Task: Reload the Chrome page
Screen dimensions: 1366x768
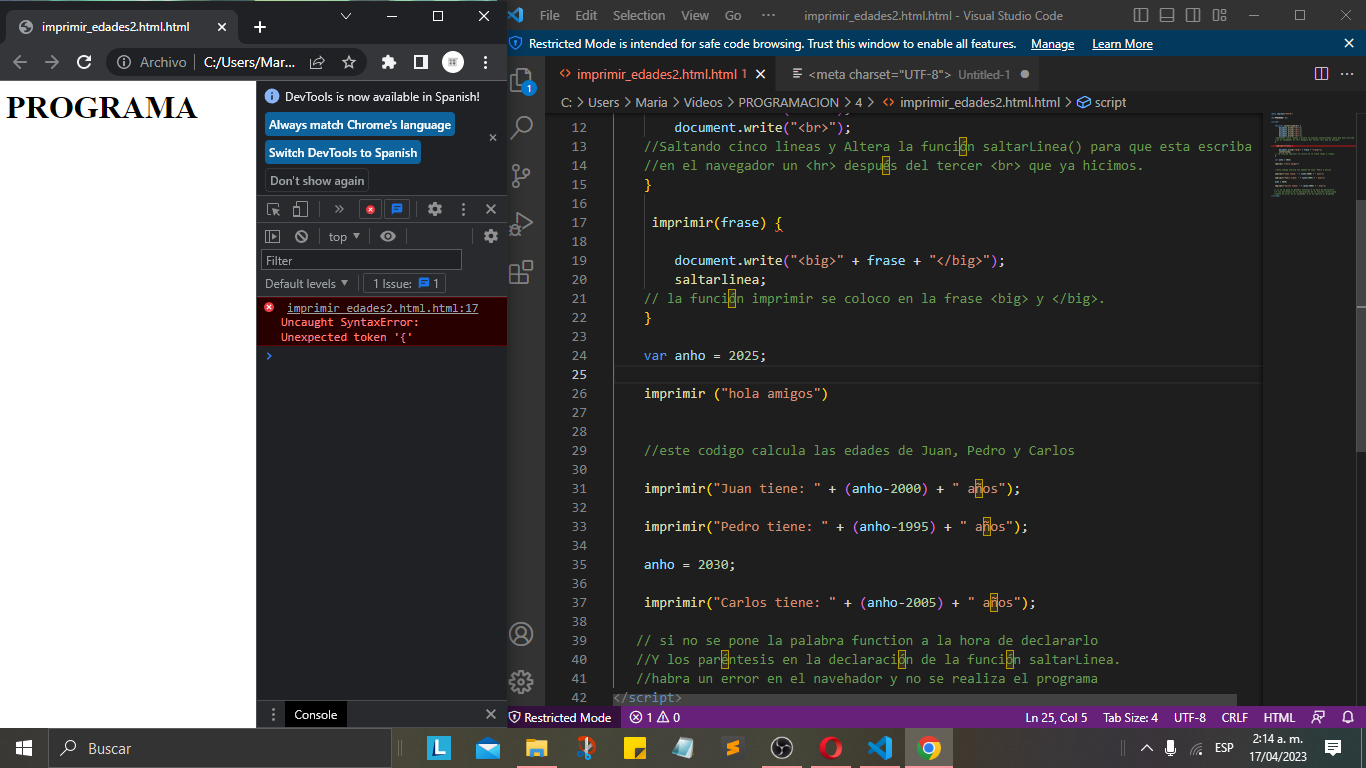Action: pyautogui.click(x=84, y=62)
